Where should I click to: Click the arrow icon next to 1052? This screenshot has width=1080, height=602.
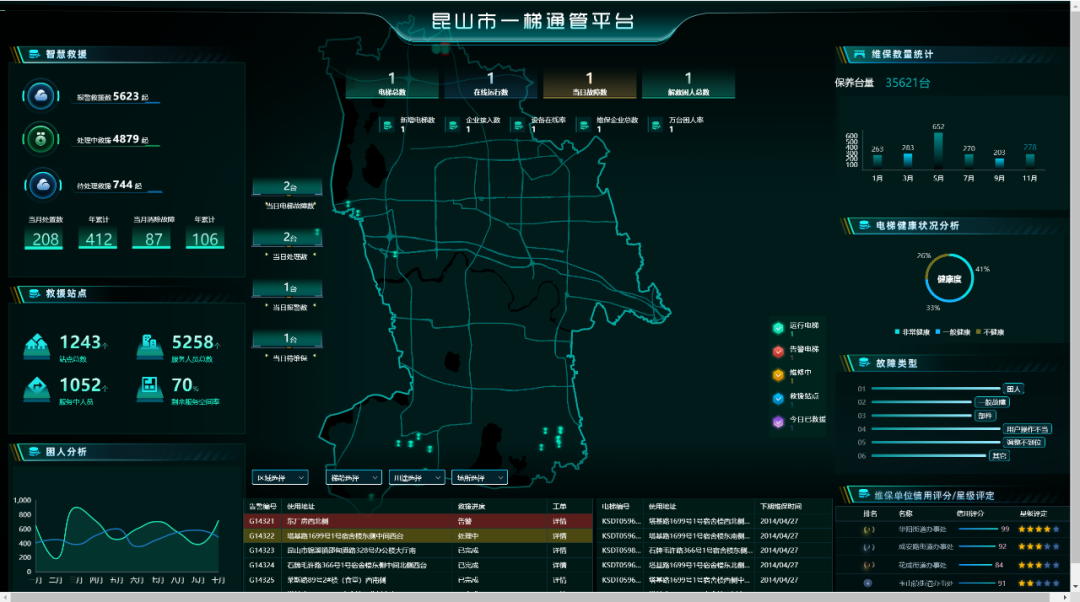pos(38,386)
